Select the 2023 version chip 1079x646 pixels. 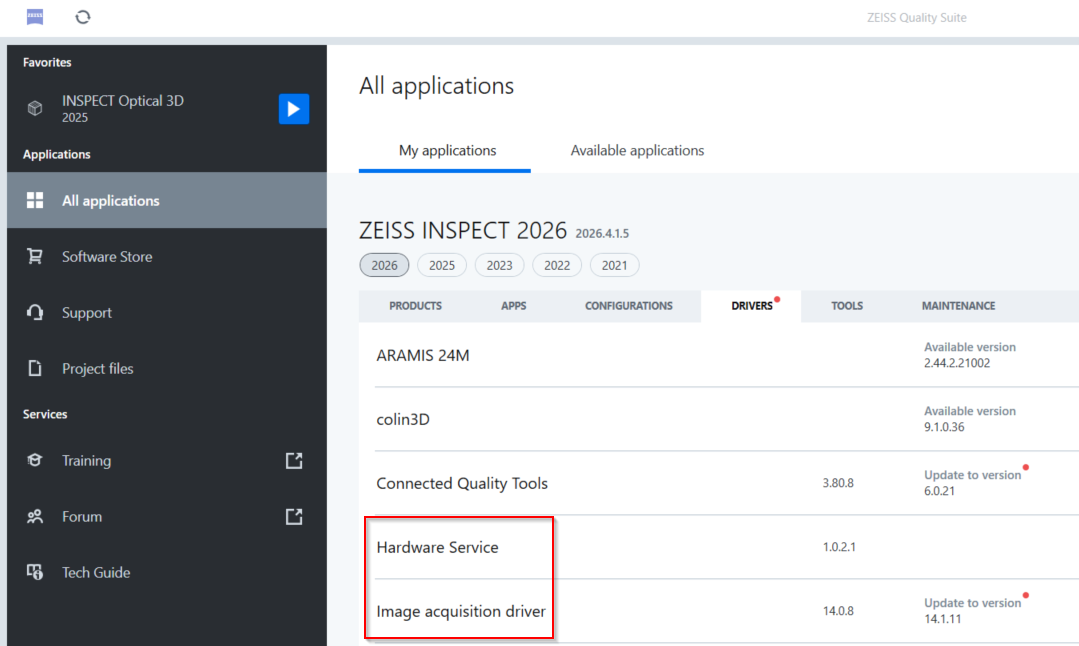[500, 265]
